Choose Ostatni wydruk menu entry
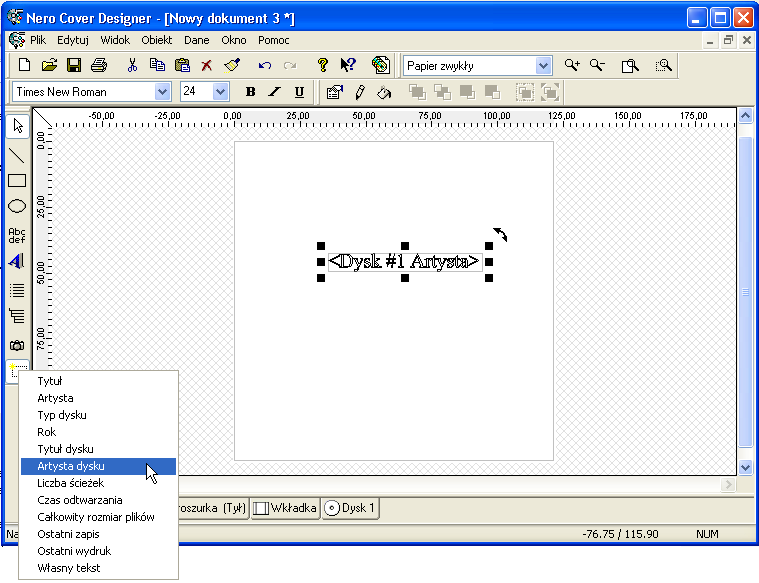 [x=98, y=551]
